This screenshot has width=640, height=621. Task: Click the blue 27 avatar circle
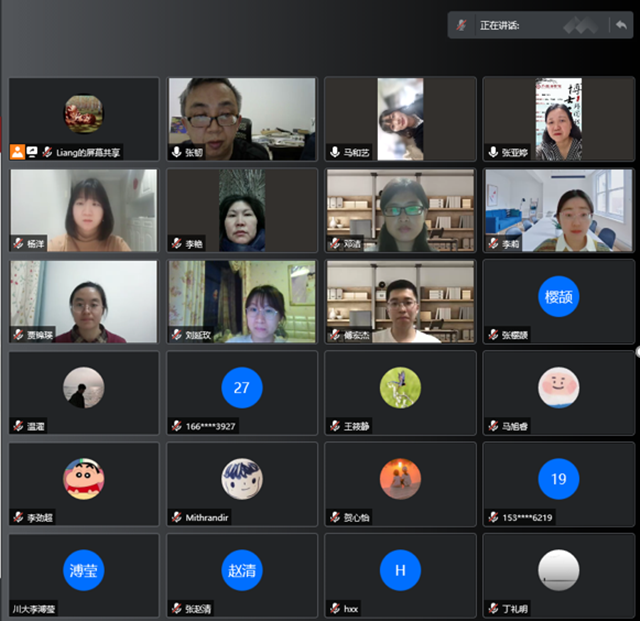tap(241, 387)
